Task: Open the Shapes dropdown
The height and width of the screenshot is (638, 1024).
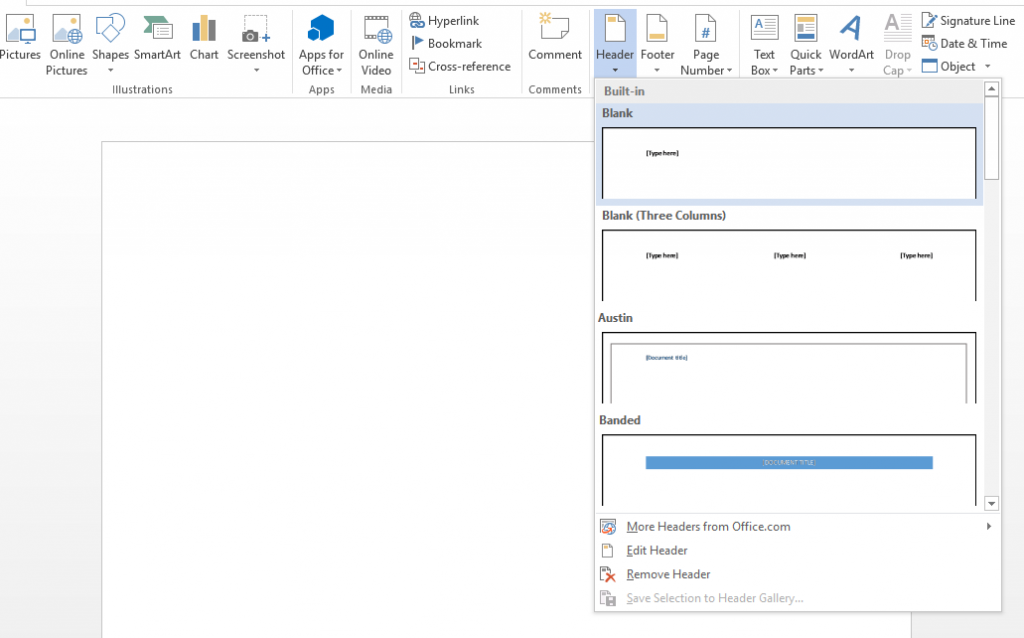Action: pyautogui.click(x=110, y=40)
